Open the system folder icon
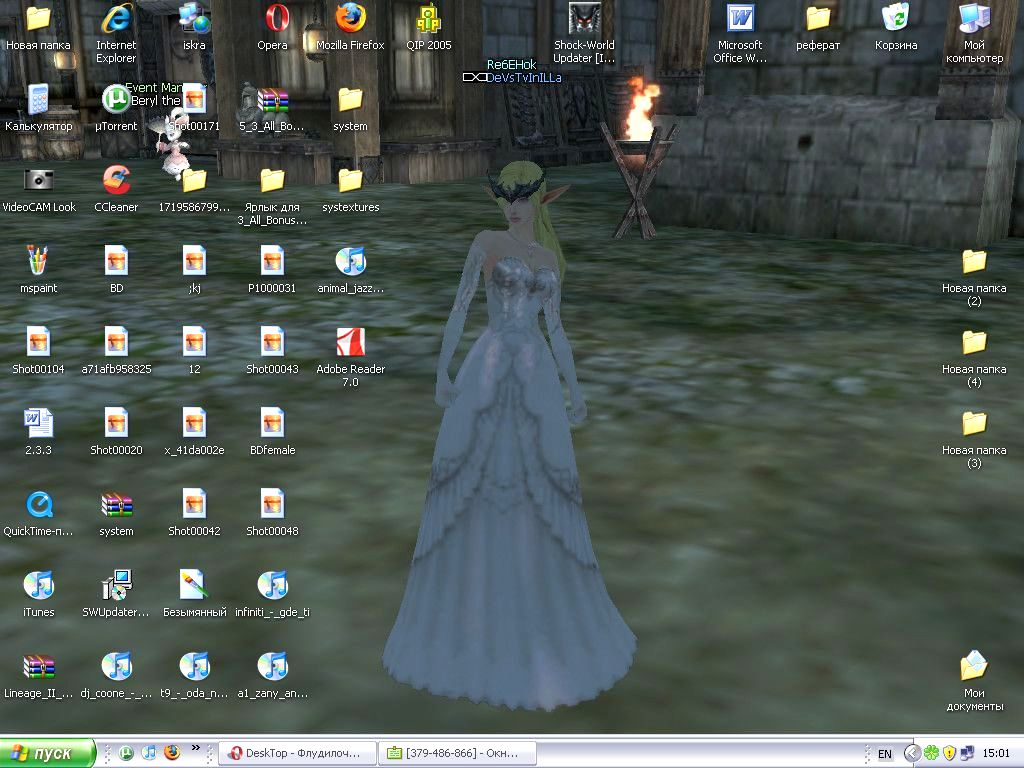The height and width of the screenshot is (768, 1024). (350, 101)
